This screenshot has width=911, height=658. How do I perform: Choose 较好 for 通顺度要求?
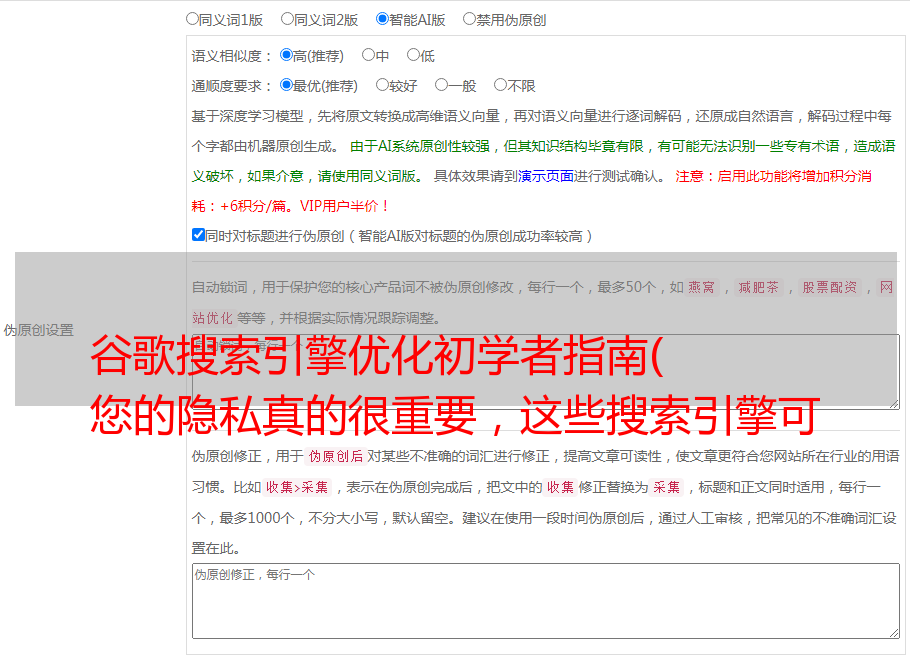click(x=382, y=85)
